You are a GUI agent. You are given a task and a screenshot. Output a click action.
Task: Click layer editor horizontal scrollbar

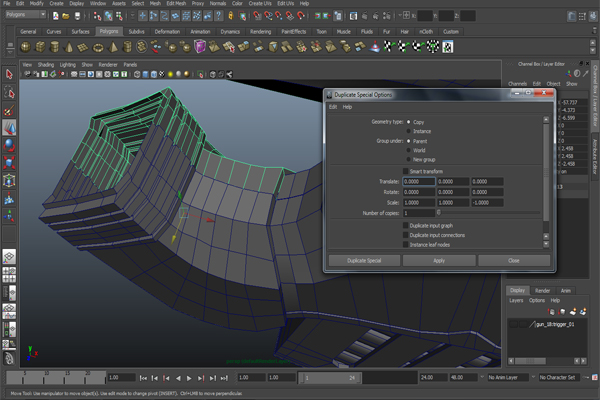pos(530,361)
